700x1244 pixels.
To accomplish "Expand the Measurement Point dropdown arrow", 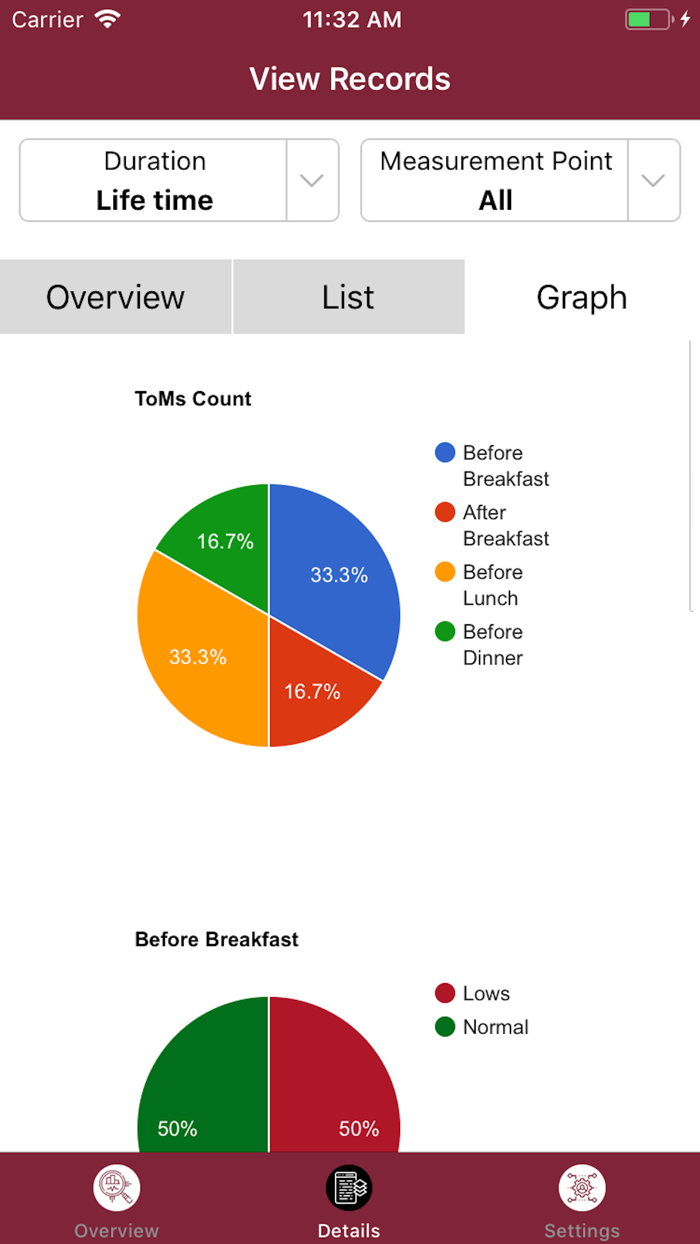I will click(x=653, y=180).
